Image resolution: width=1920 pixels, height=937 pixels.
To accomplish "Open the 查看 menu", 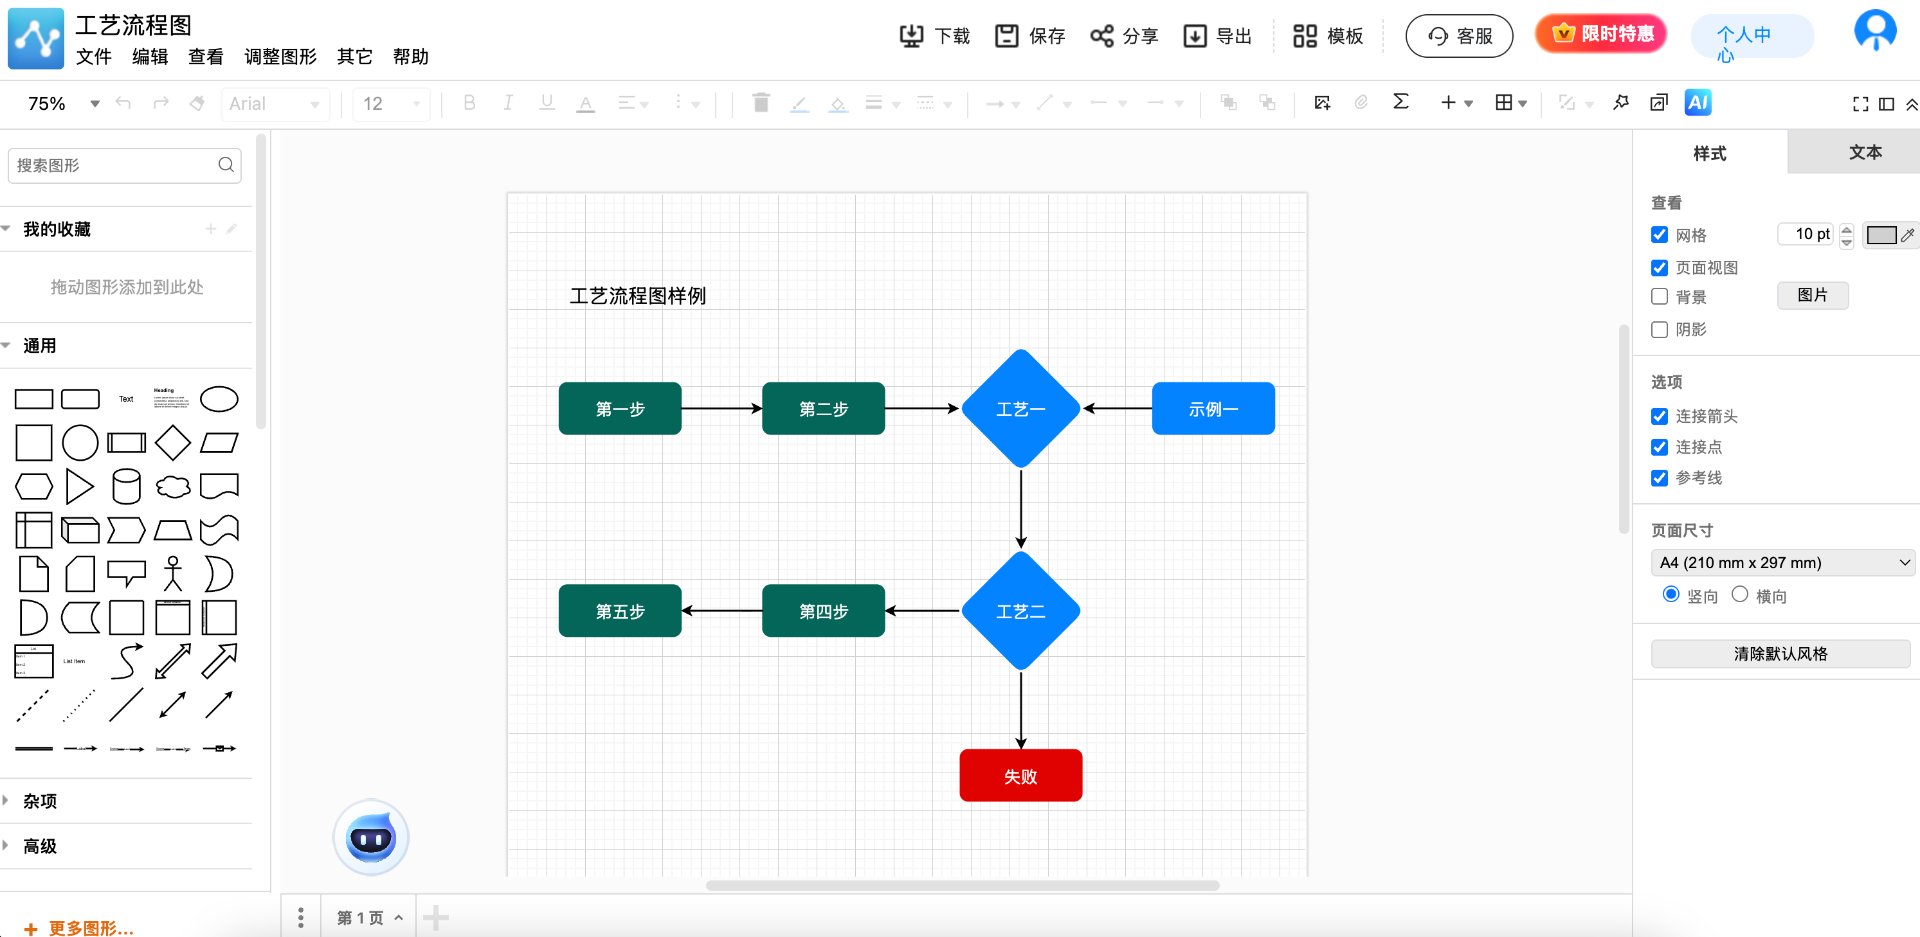I will (206, 57).
